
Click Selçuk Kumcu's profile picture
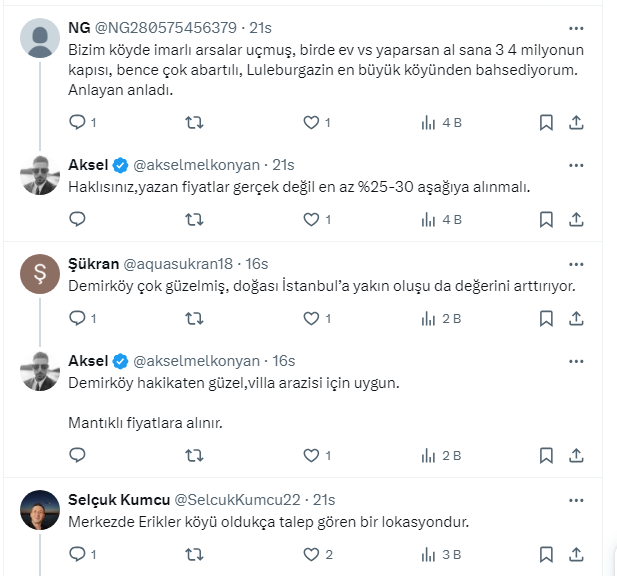tap(40, 510)
